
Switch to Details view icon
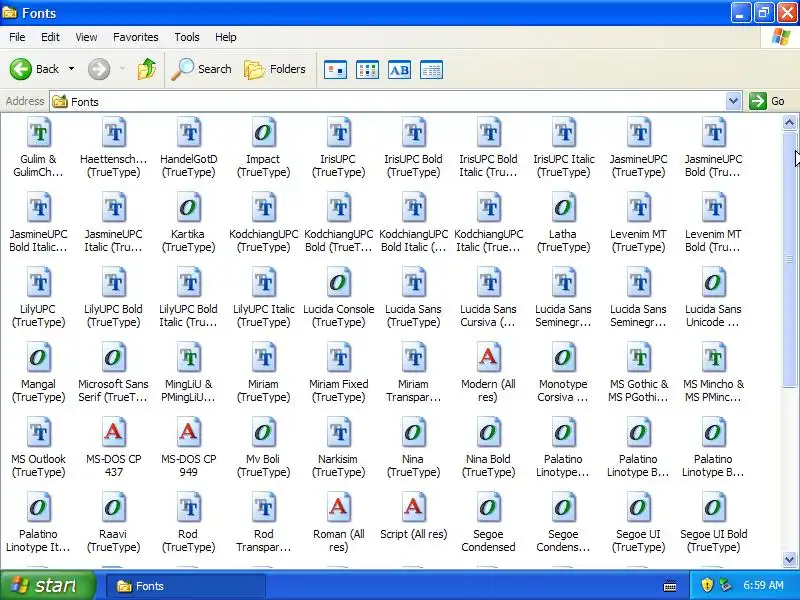click(x=431, y=70)
